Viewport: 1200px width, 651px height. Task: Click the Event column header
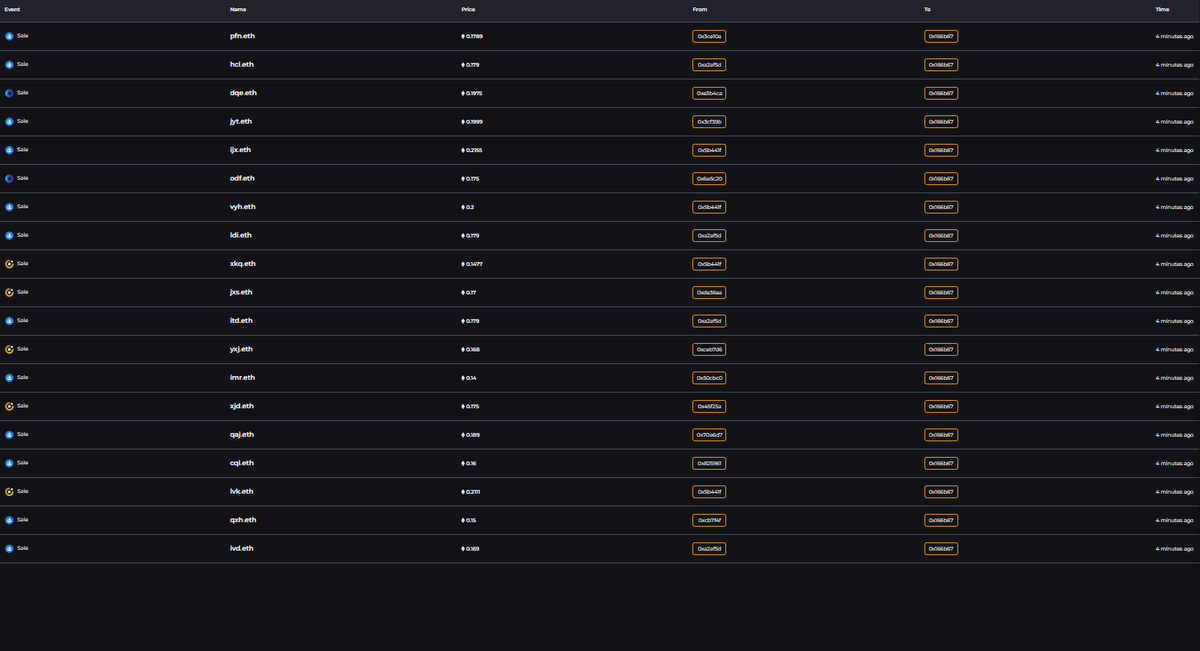coord(12,9)
